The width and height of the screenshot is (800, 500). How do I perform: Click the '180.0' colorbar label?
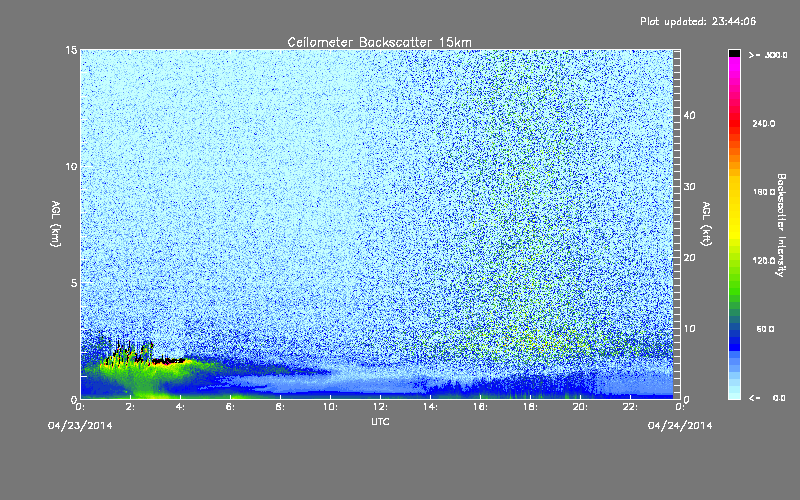[x=764, y=192]
